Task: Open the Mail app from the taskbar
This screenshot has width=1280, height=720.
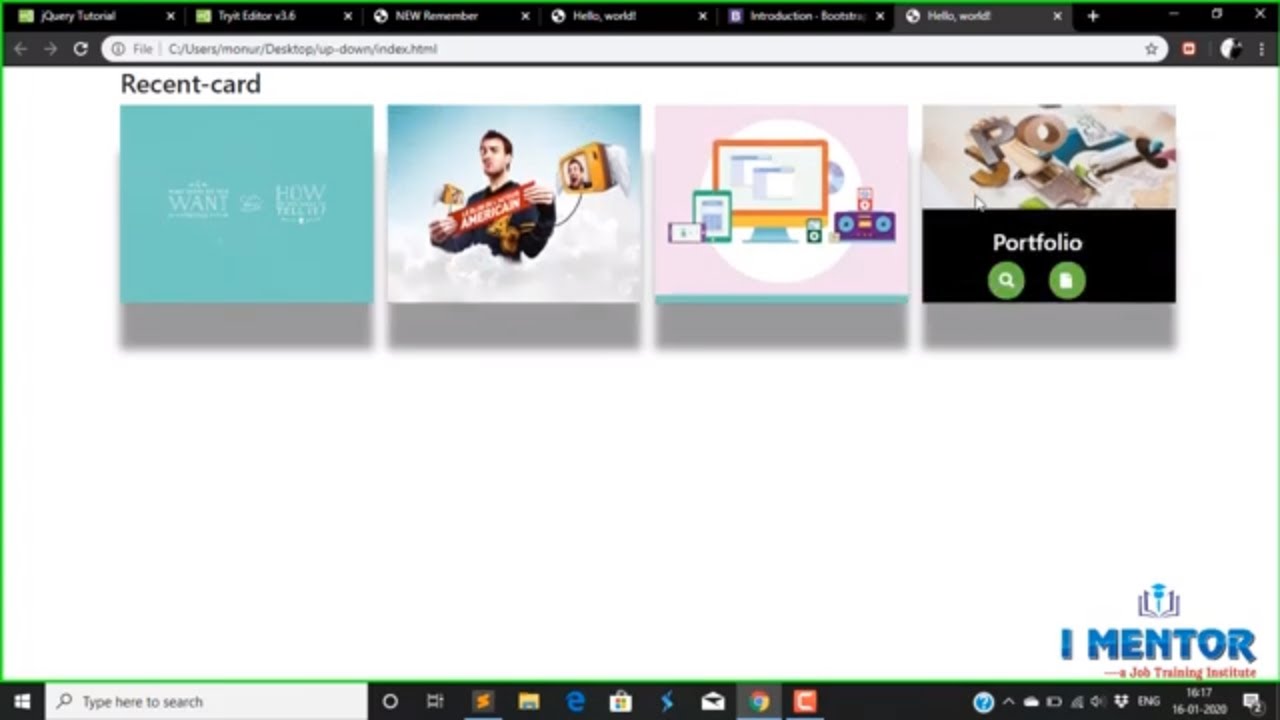Action: (713, 701)
